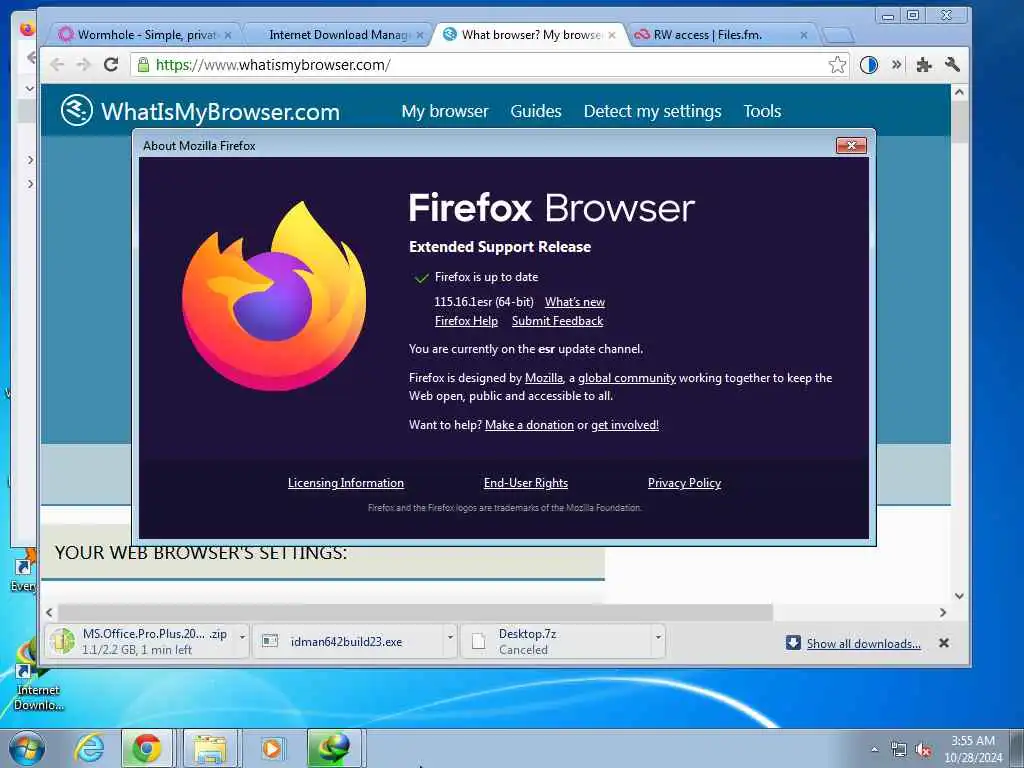Click the network tray icon
This screenshot has height=768, width=1024.
(x=899, y=750)
